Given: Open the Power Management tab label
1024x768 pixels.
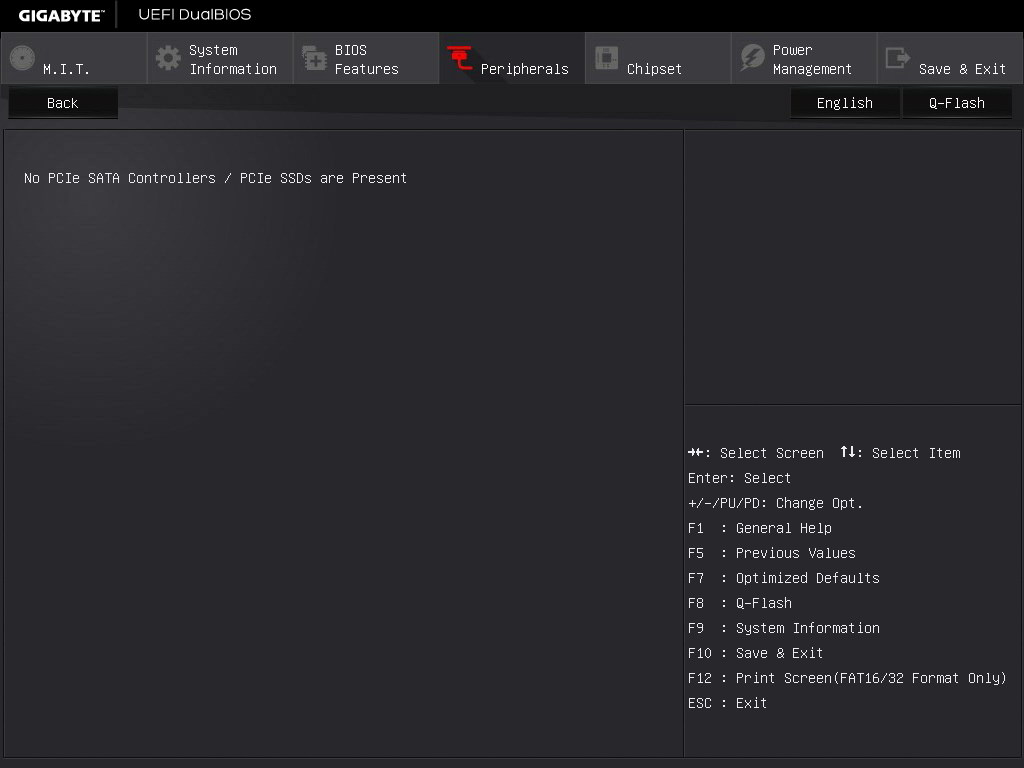Looking at the screenshot, I should click(x=812, y=59).
